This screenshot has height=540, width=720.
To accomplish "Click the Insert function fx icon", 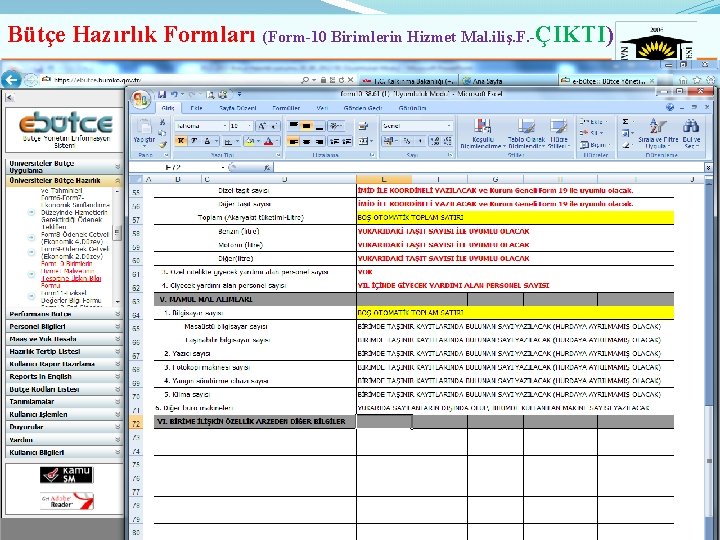I will tap(267, 168).
